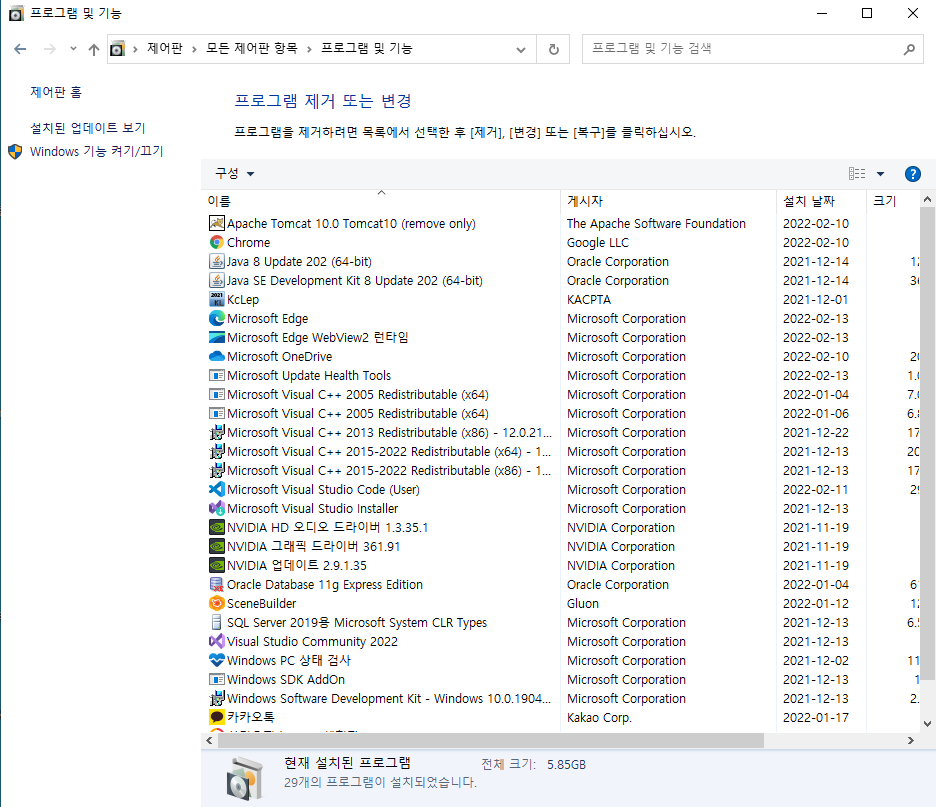Click the Apache Tomcat 10.0 program icon

(217, 223)
